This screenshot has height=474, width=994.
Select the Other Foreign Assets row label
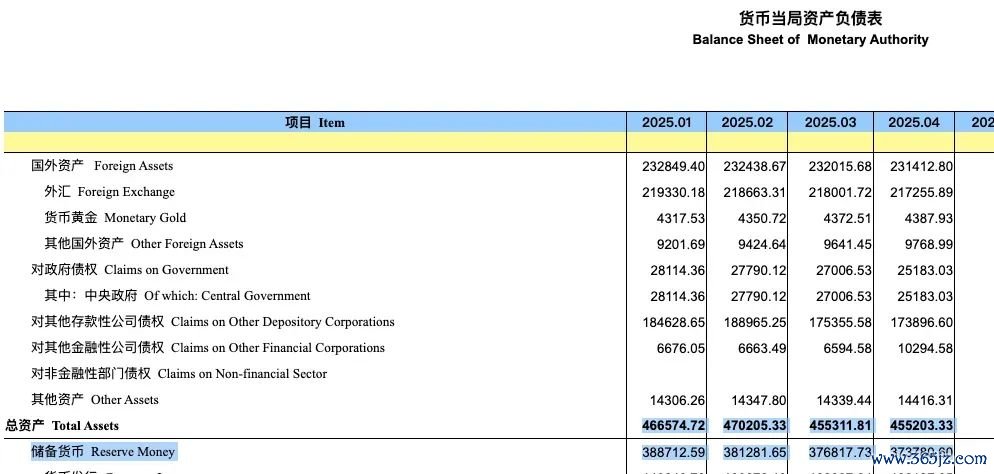(144, 244)
